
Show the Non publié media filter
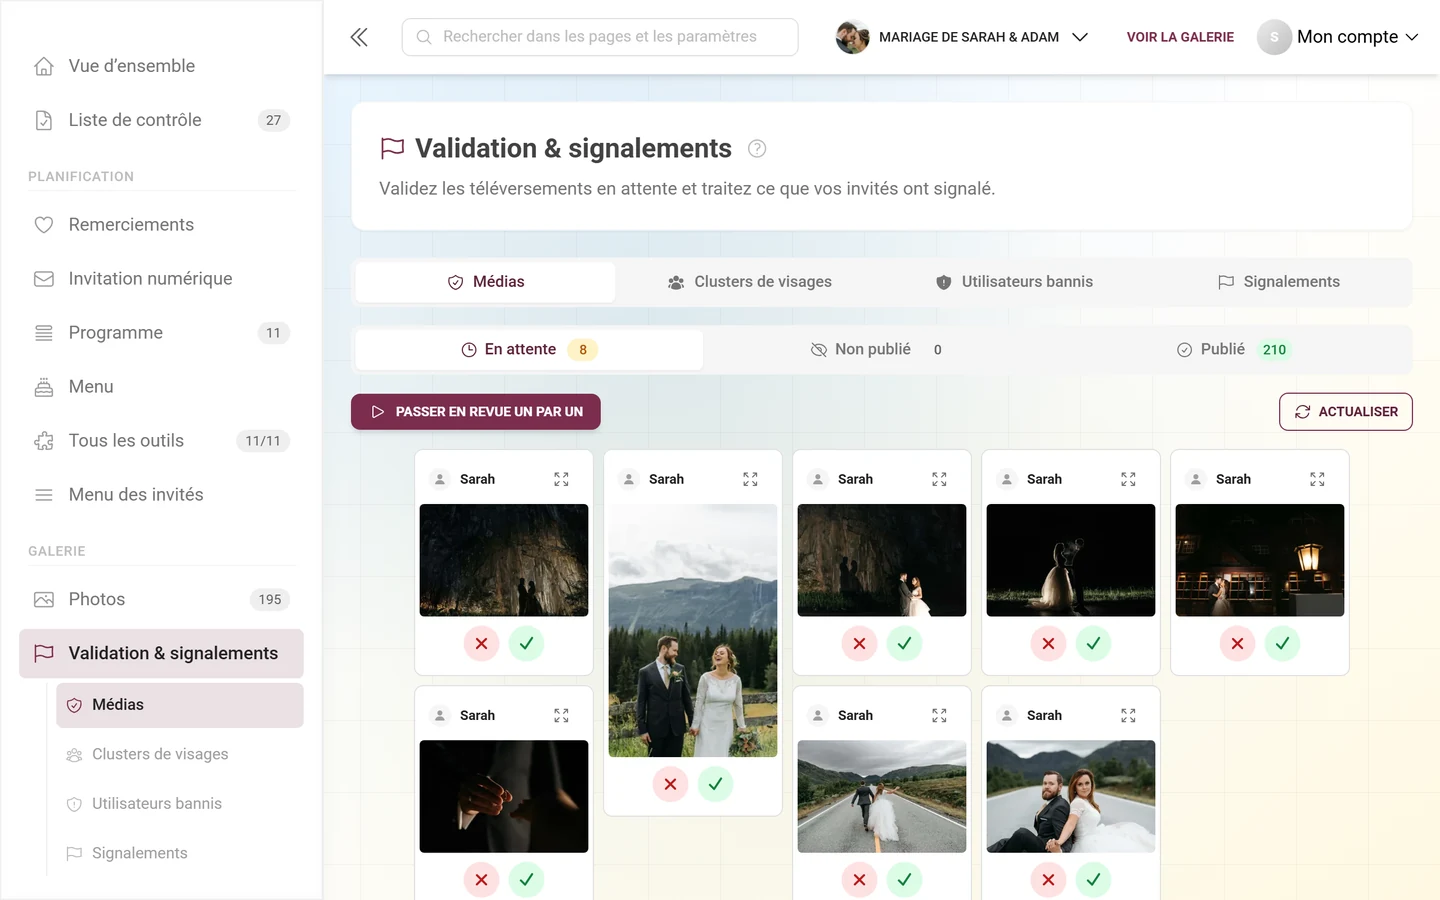click(x=875, y=350)
